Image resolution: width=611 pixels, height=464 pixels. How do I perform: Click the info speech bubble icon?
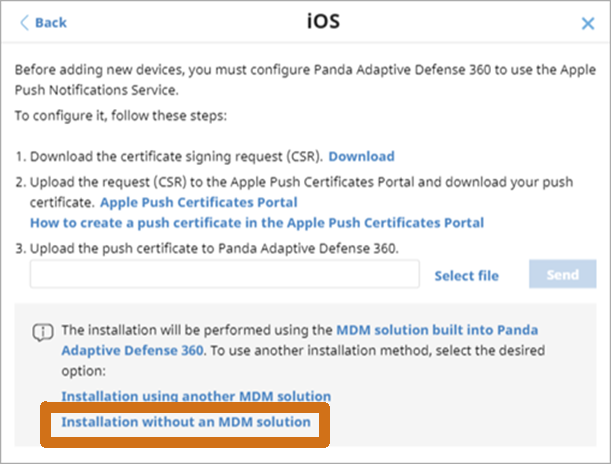(43, 332)
